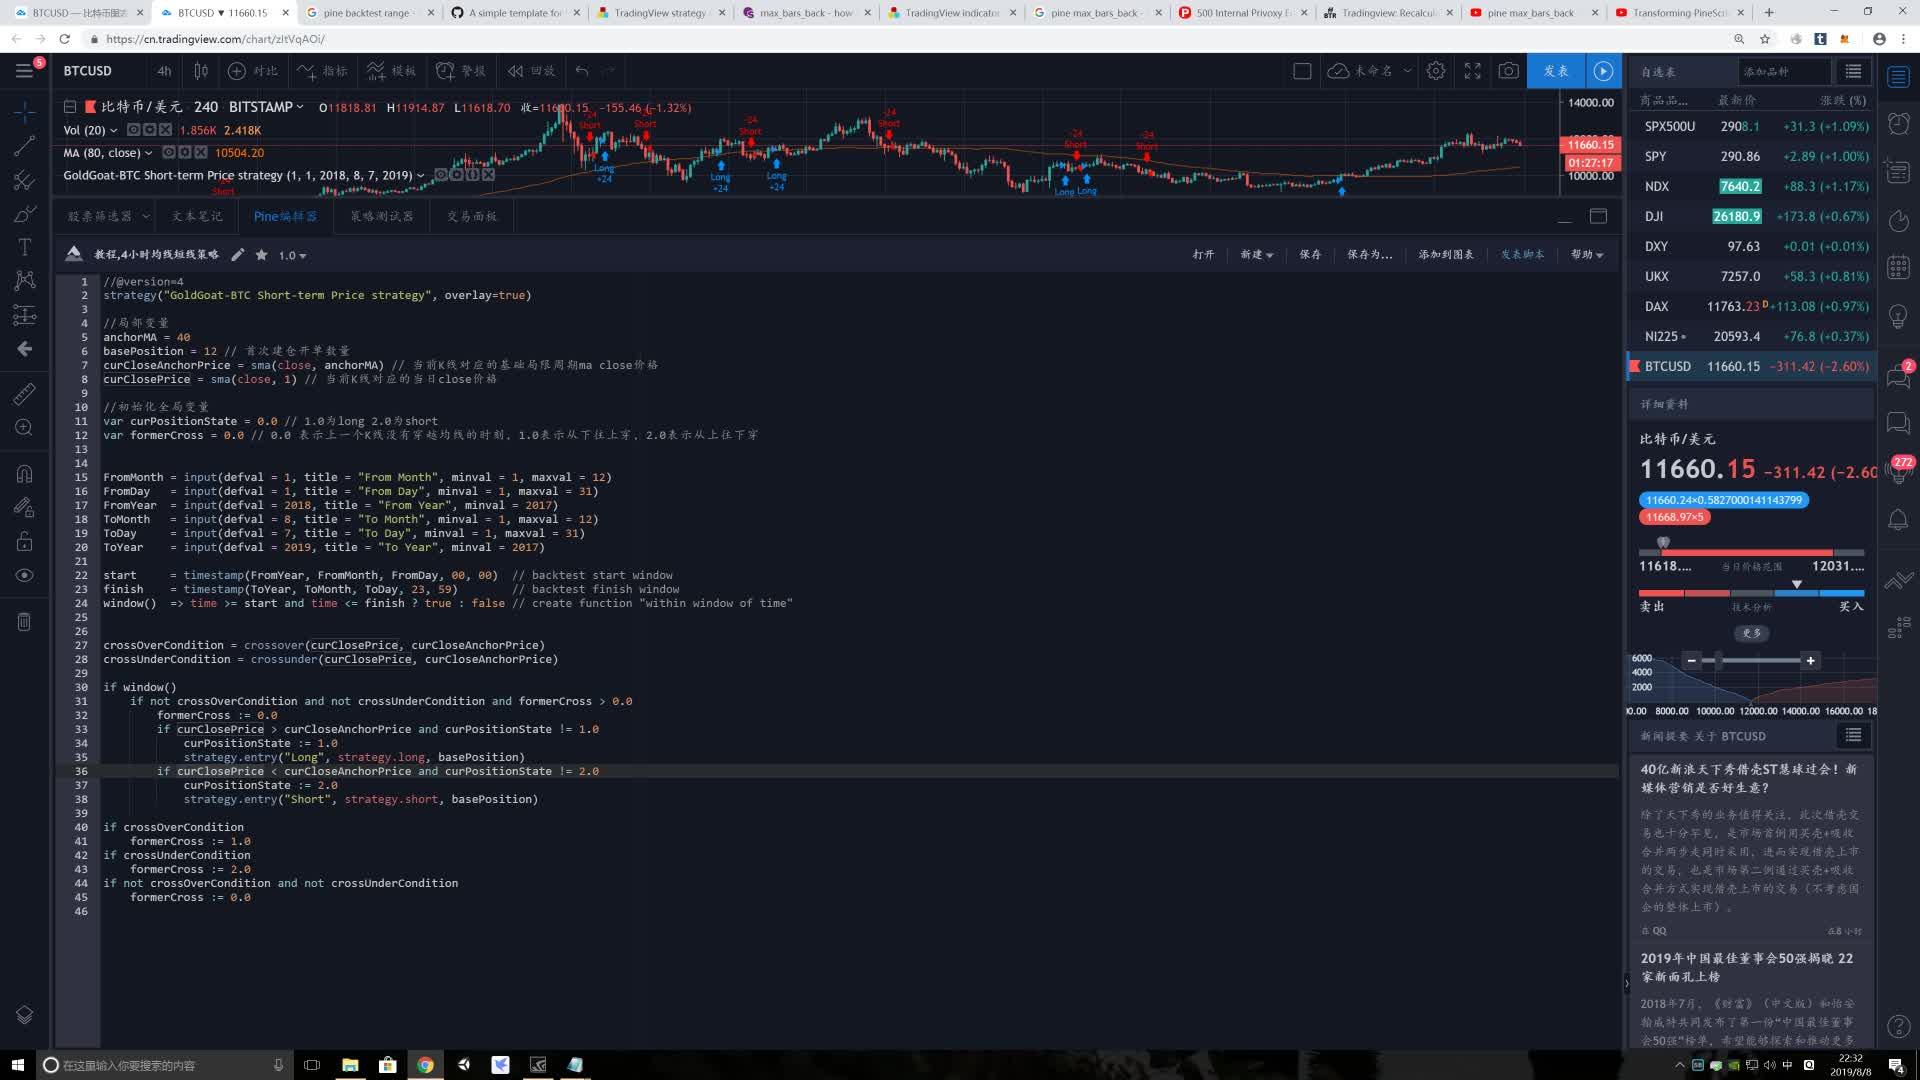Open the indicators (指标) panel

[320, 71]
